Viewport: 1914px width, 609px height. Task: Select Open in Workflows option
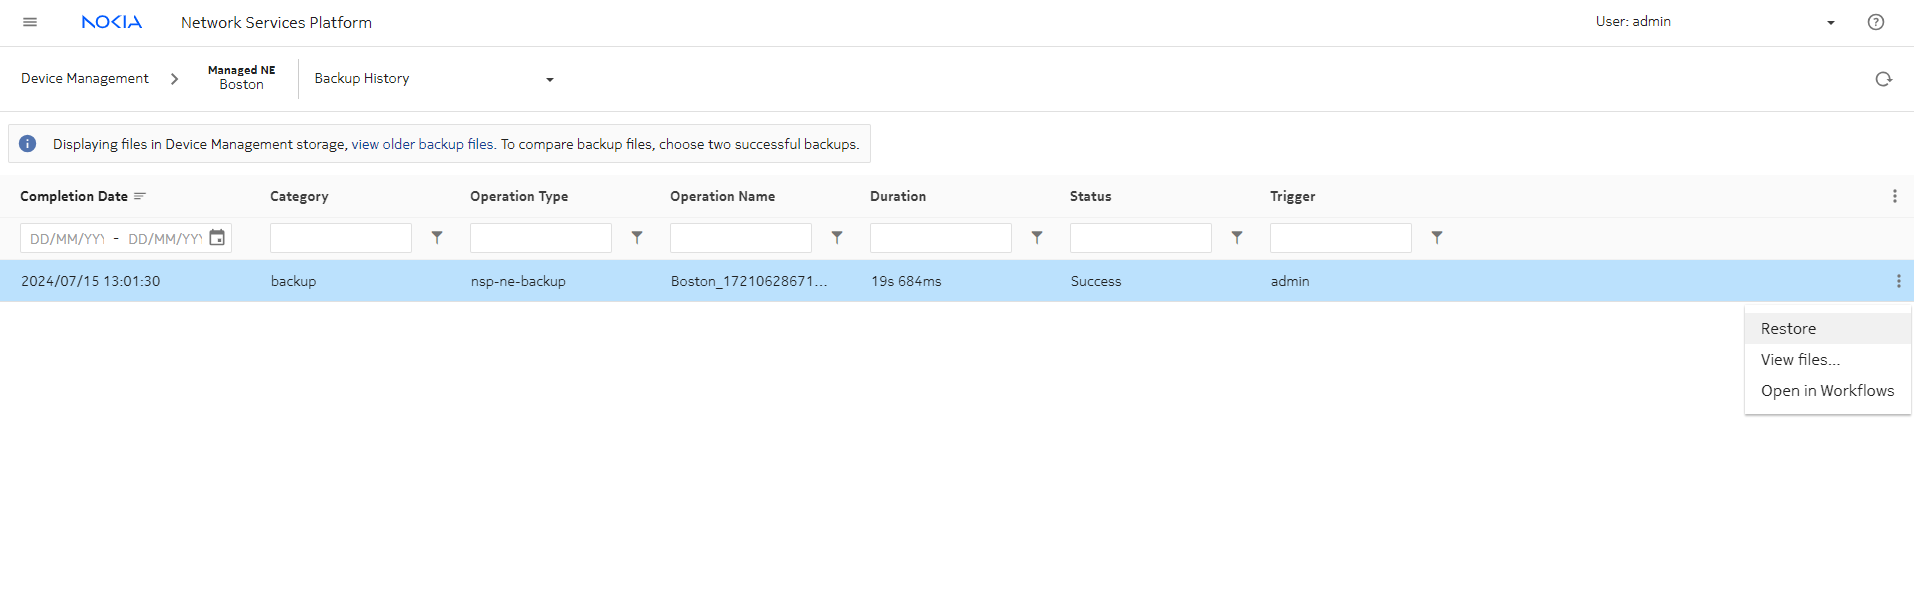click(x=1827, y=391)
